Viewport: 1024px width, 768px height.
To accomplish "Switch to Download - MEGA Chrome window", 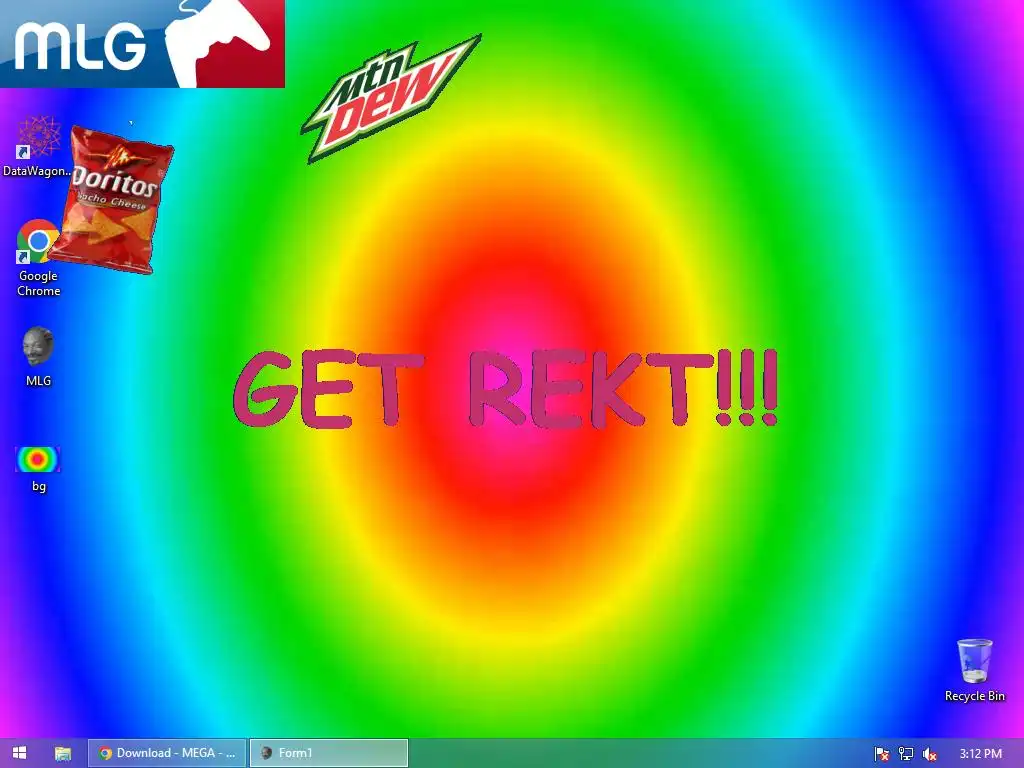I will (x=167, y=753).
